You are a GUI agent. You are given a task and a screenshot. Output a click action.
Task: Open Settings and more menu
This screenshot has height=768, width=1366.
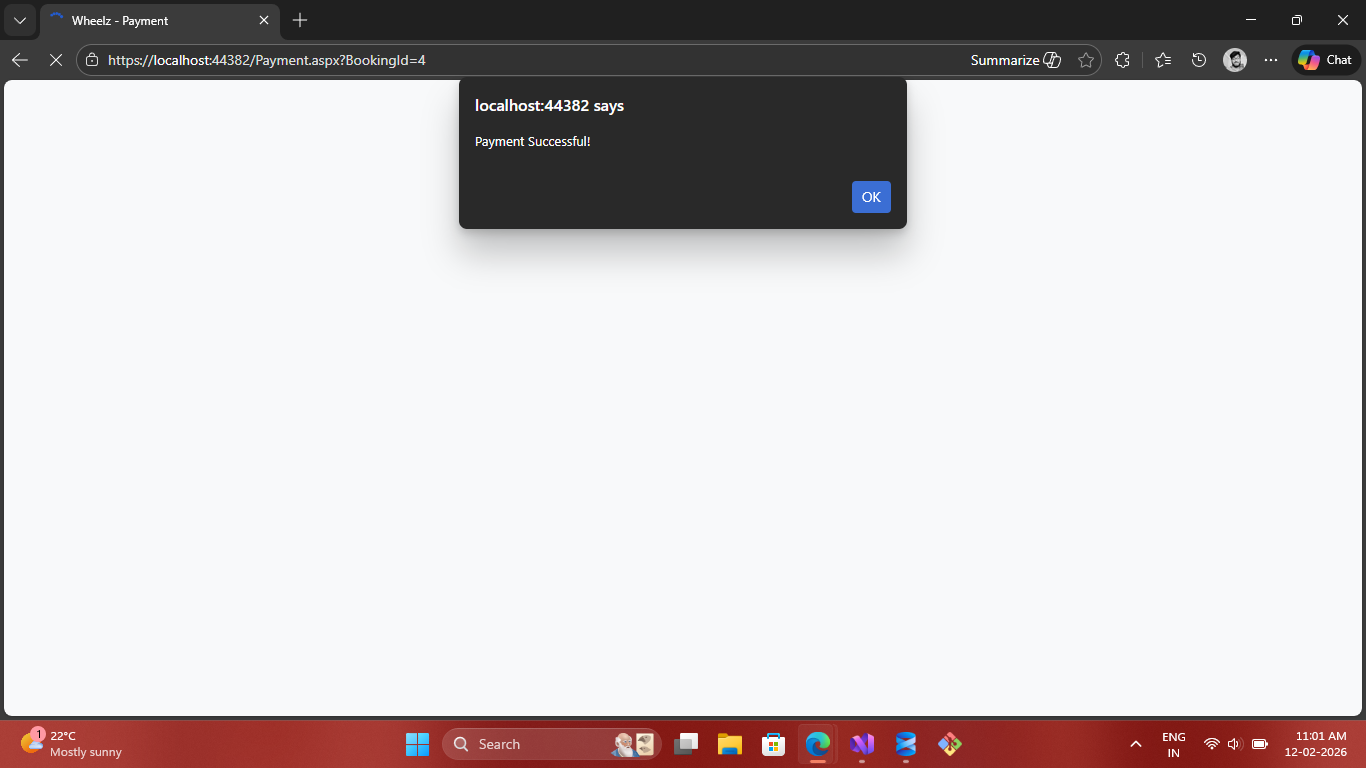[x=1271, y=60]
